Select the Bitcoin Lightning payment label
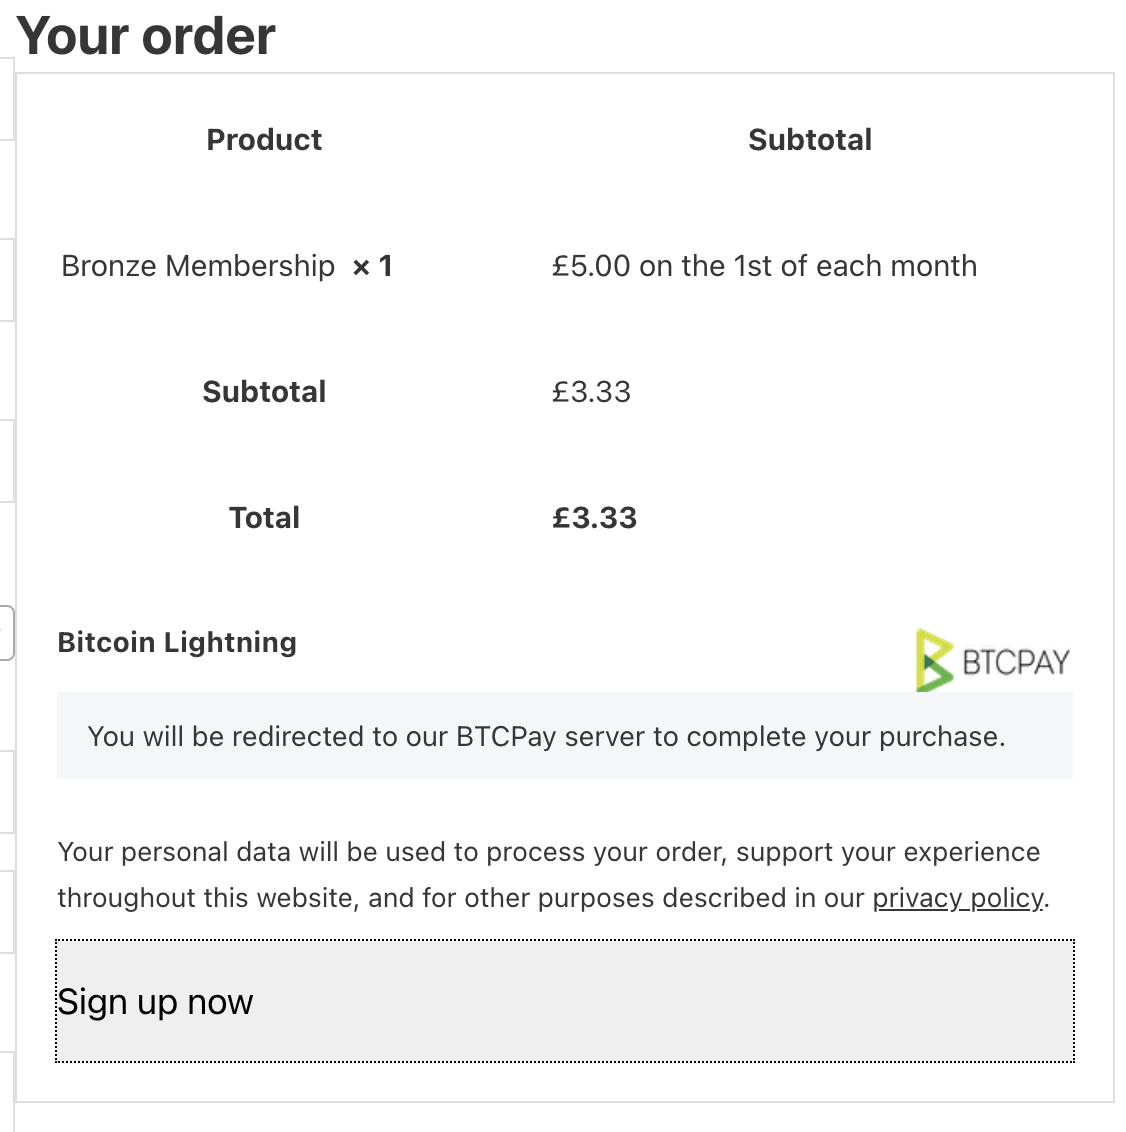This screenshot has height=1132, width=1126. pos(177,642)
